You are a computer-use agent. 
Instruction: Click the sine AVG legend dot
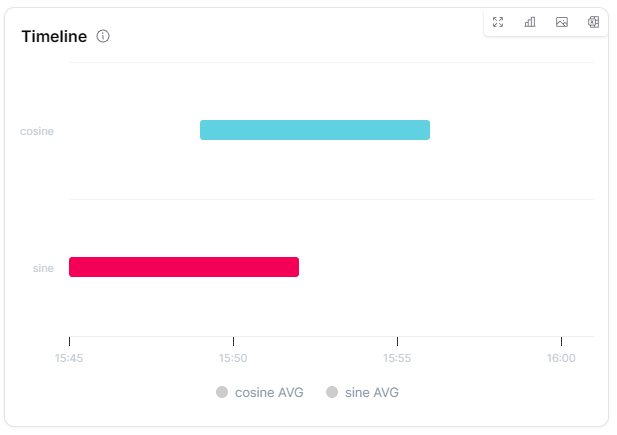point(332,392)
